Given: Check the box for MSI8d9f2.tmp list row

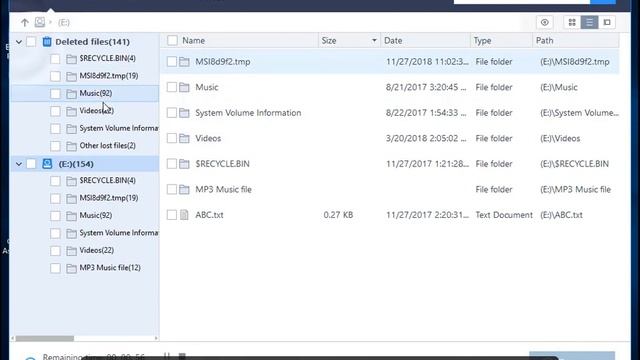Looking at the screenshot, I should (172, 62).
